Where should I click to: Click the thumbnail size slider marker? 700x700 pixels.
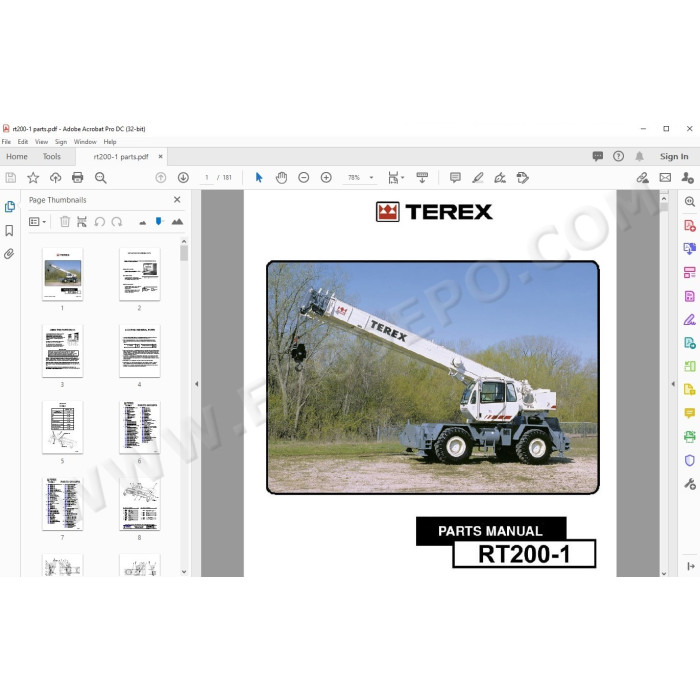[159, 221]
